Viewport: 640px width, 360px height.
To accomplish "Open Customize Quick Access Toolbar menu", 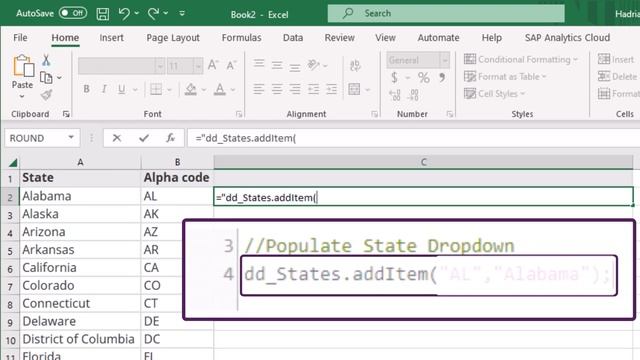I will [182, 13].
